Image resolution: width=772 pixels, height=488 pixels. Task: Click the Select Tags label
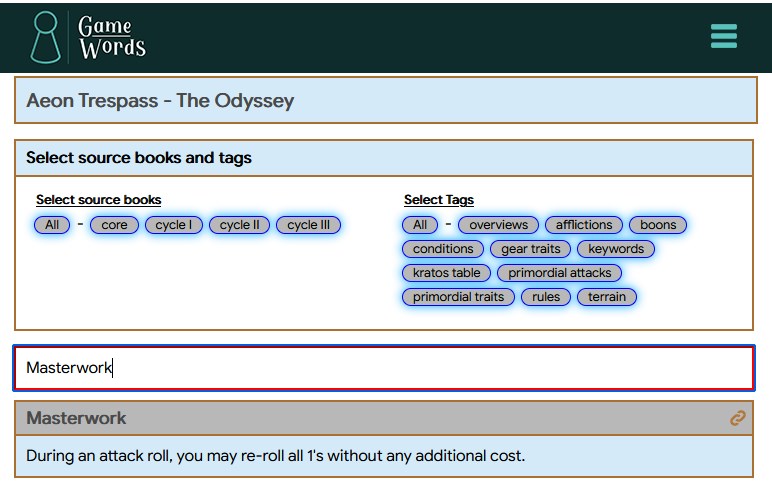click(439, 200)
